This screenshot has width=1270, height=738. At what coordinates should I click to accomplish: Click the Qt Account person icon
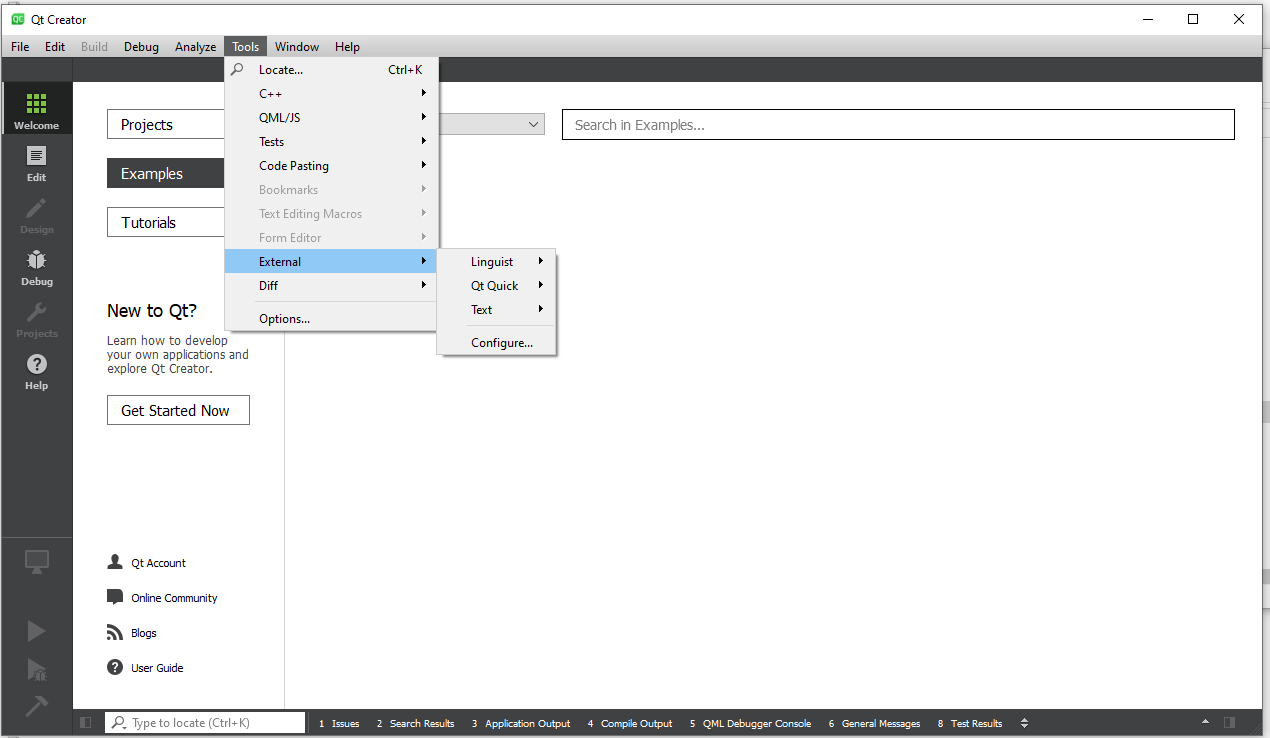pyautogui.click(x=114, y=562)
